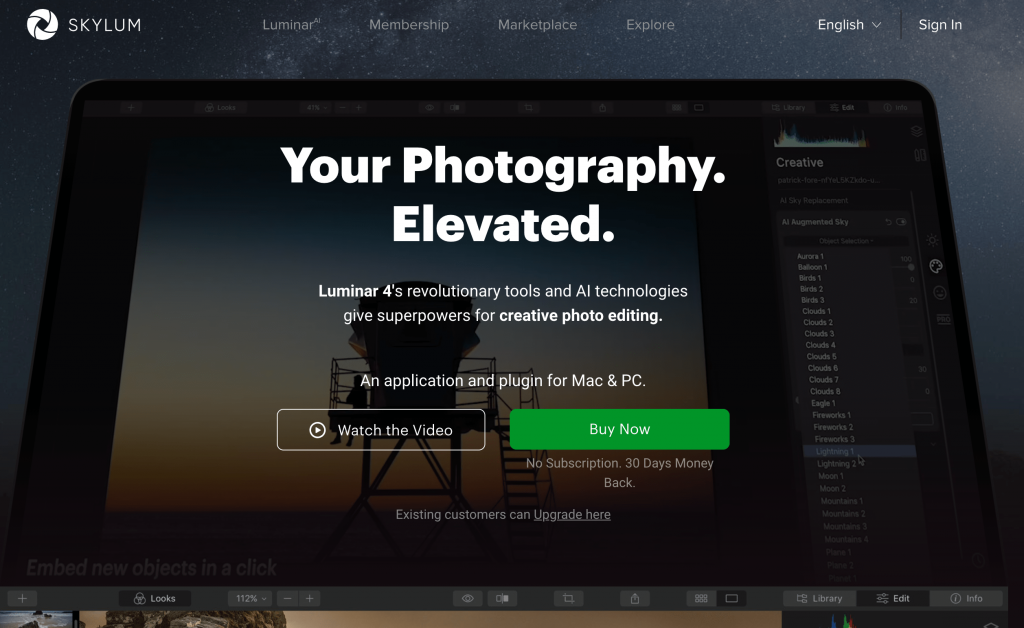Expand the English language dropdown
1024x628 pixels.
click(x=849, y=25)
